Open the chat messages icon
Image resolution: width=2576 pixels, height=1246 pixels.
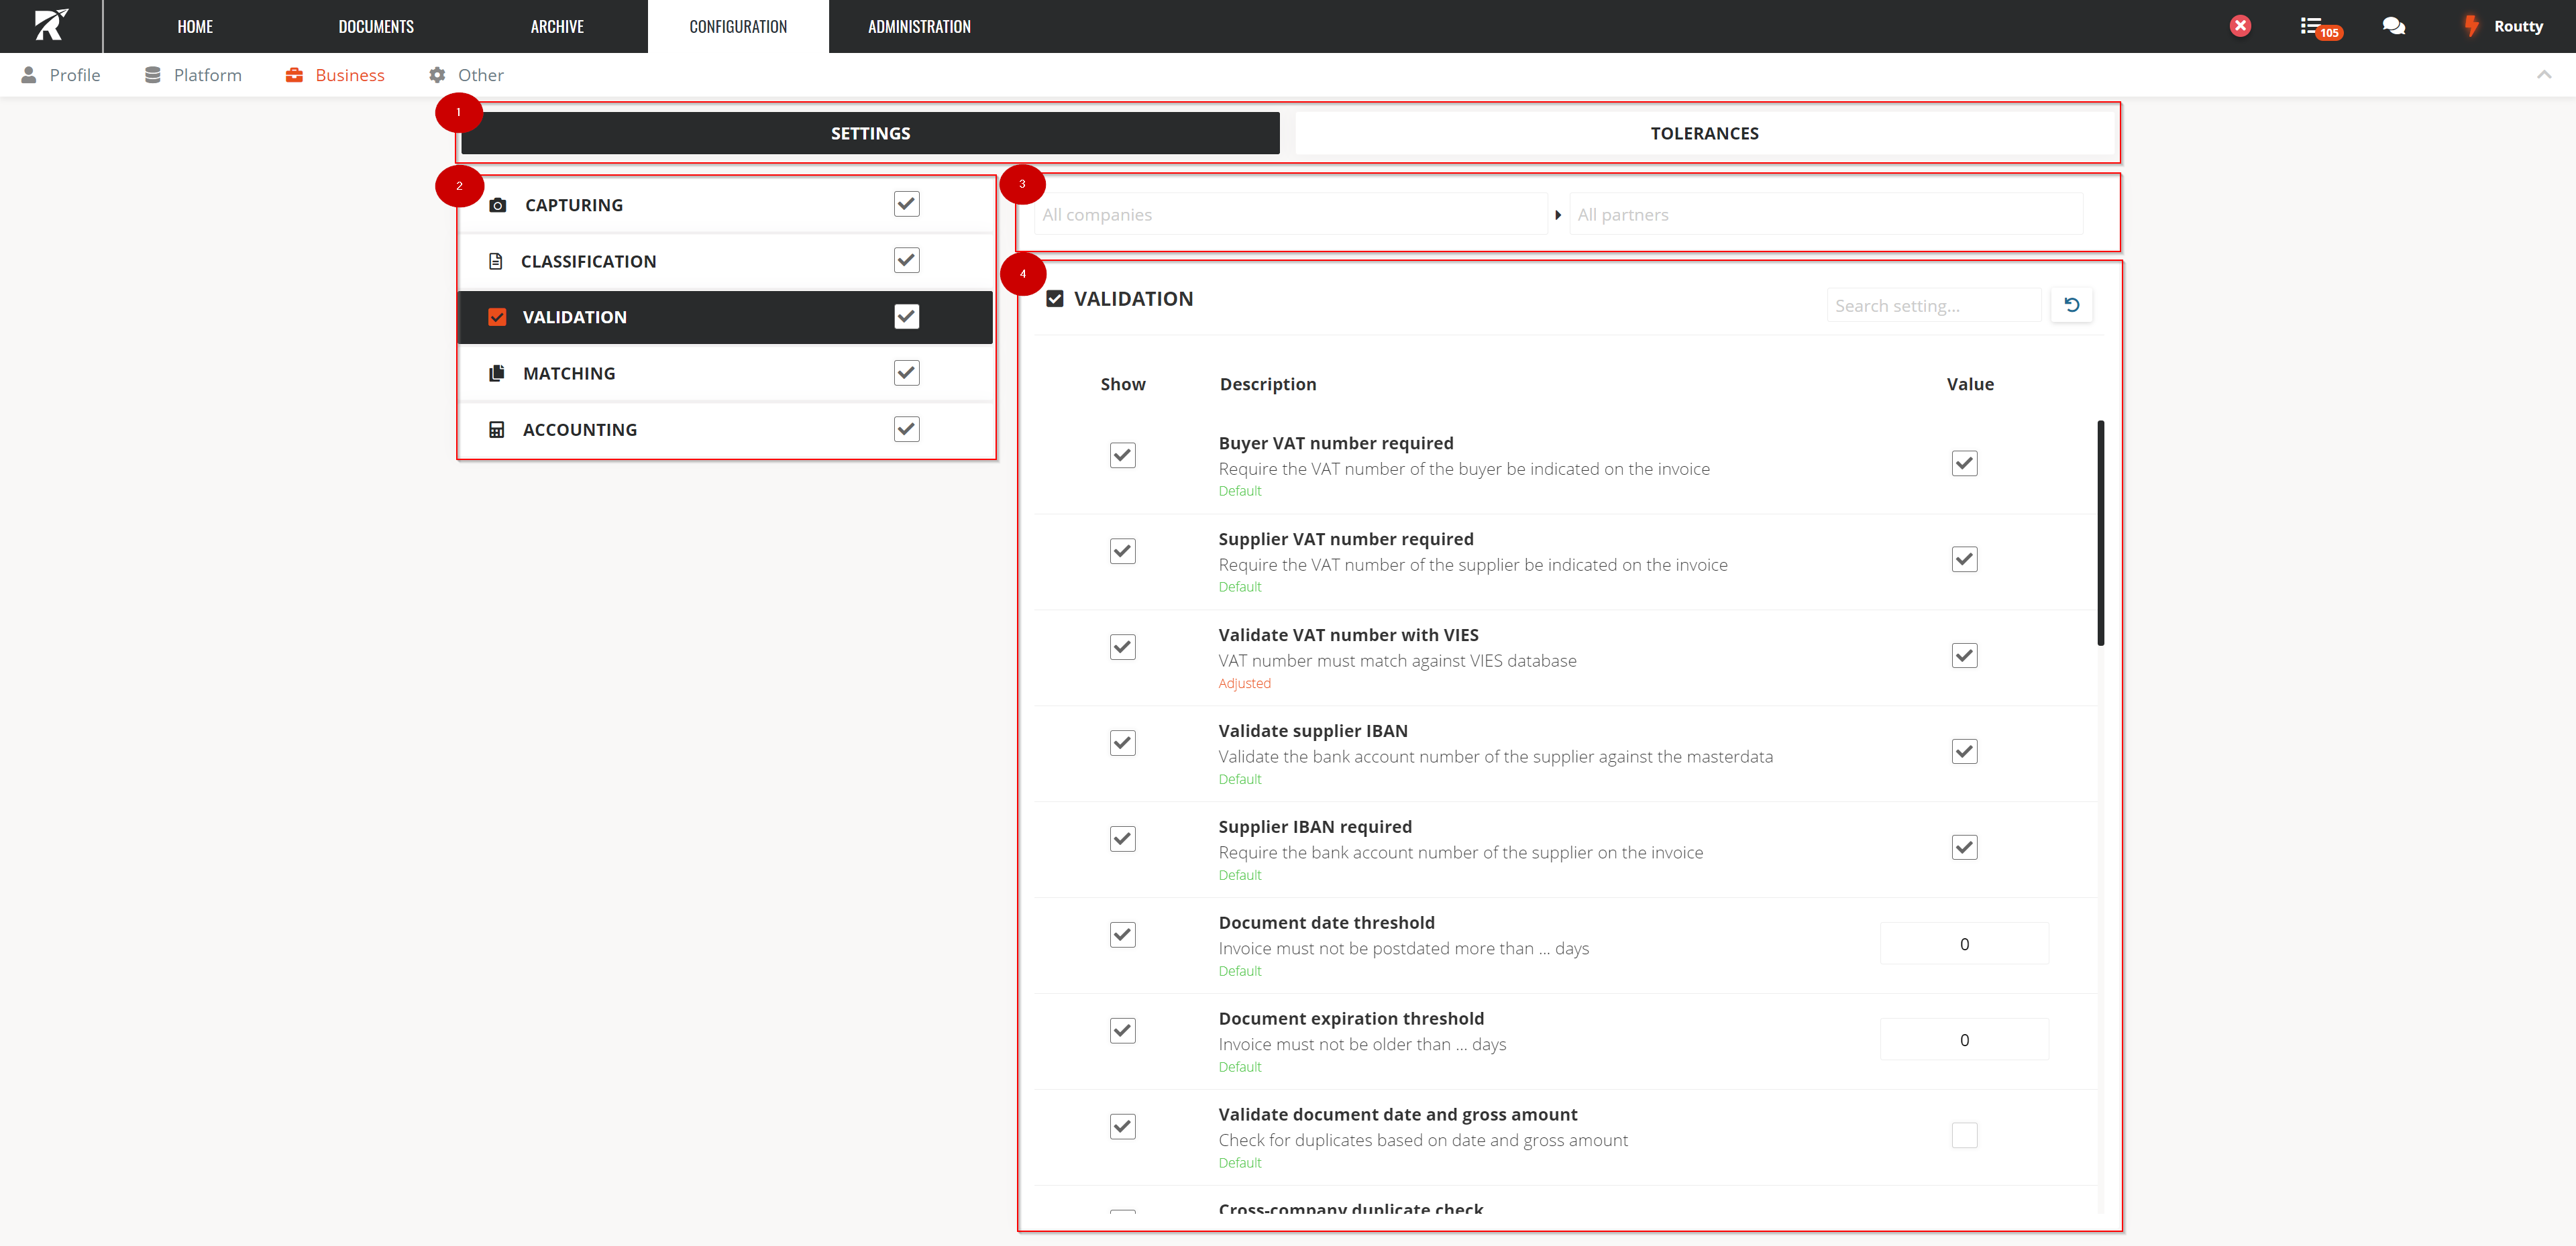2393,26
